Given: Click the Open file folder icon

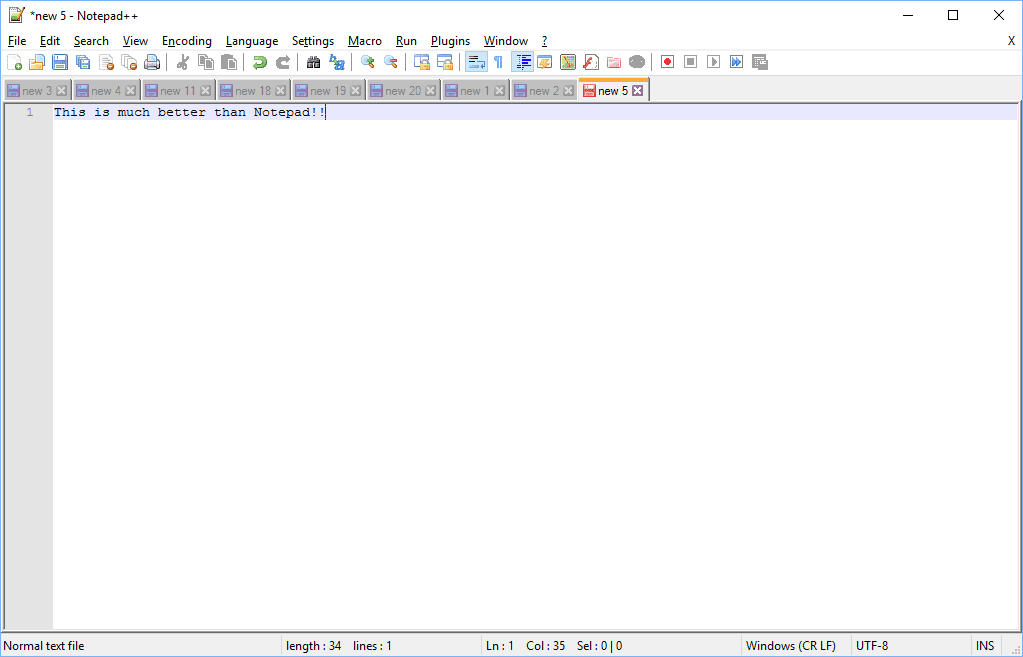Looking at the screenshot, I should click(x=37, y=62).
